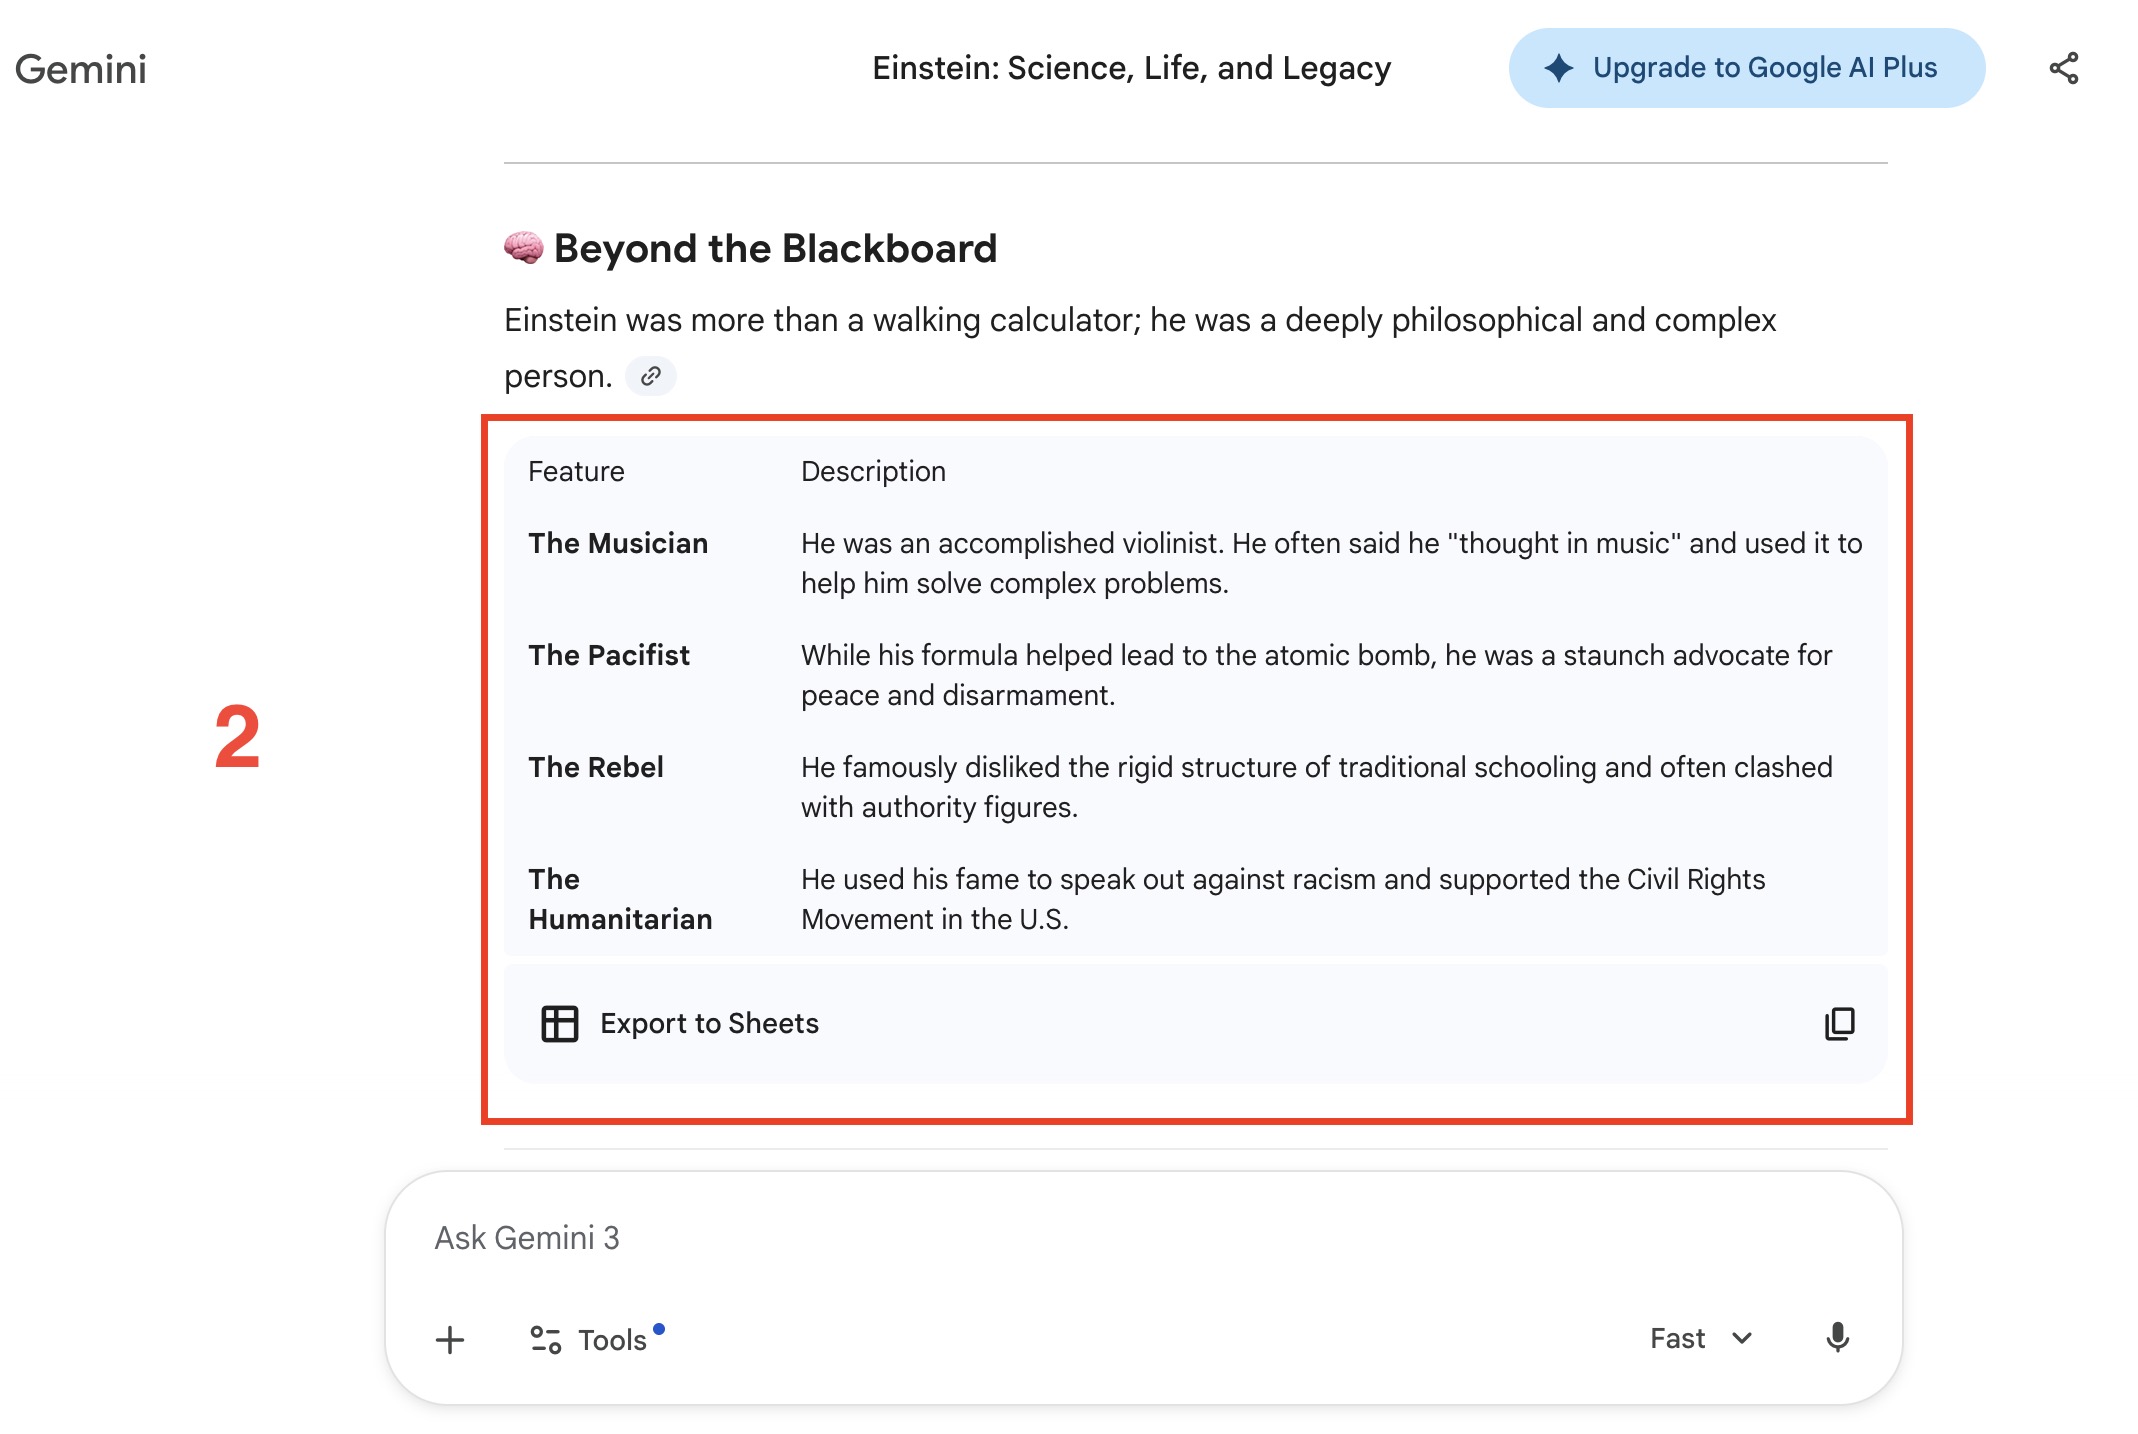The image size is (2138, 1434).
Task: Click the source link chip after "person."
Action: coord(651,376)
